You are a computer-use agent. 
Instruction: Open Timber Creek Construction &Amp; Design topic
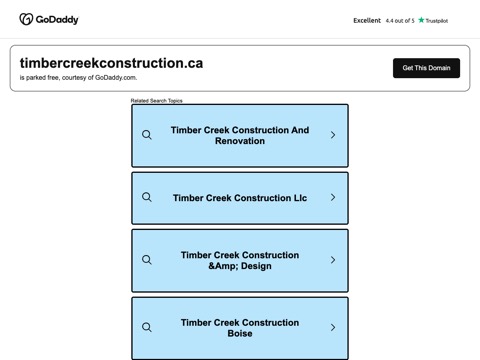[x=240, y=261]
